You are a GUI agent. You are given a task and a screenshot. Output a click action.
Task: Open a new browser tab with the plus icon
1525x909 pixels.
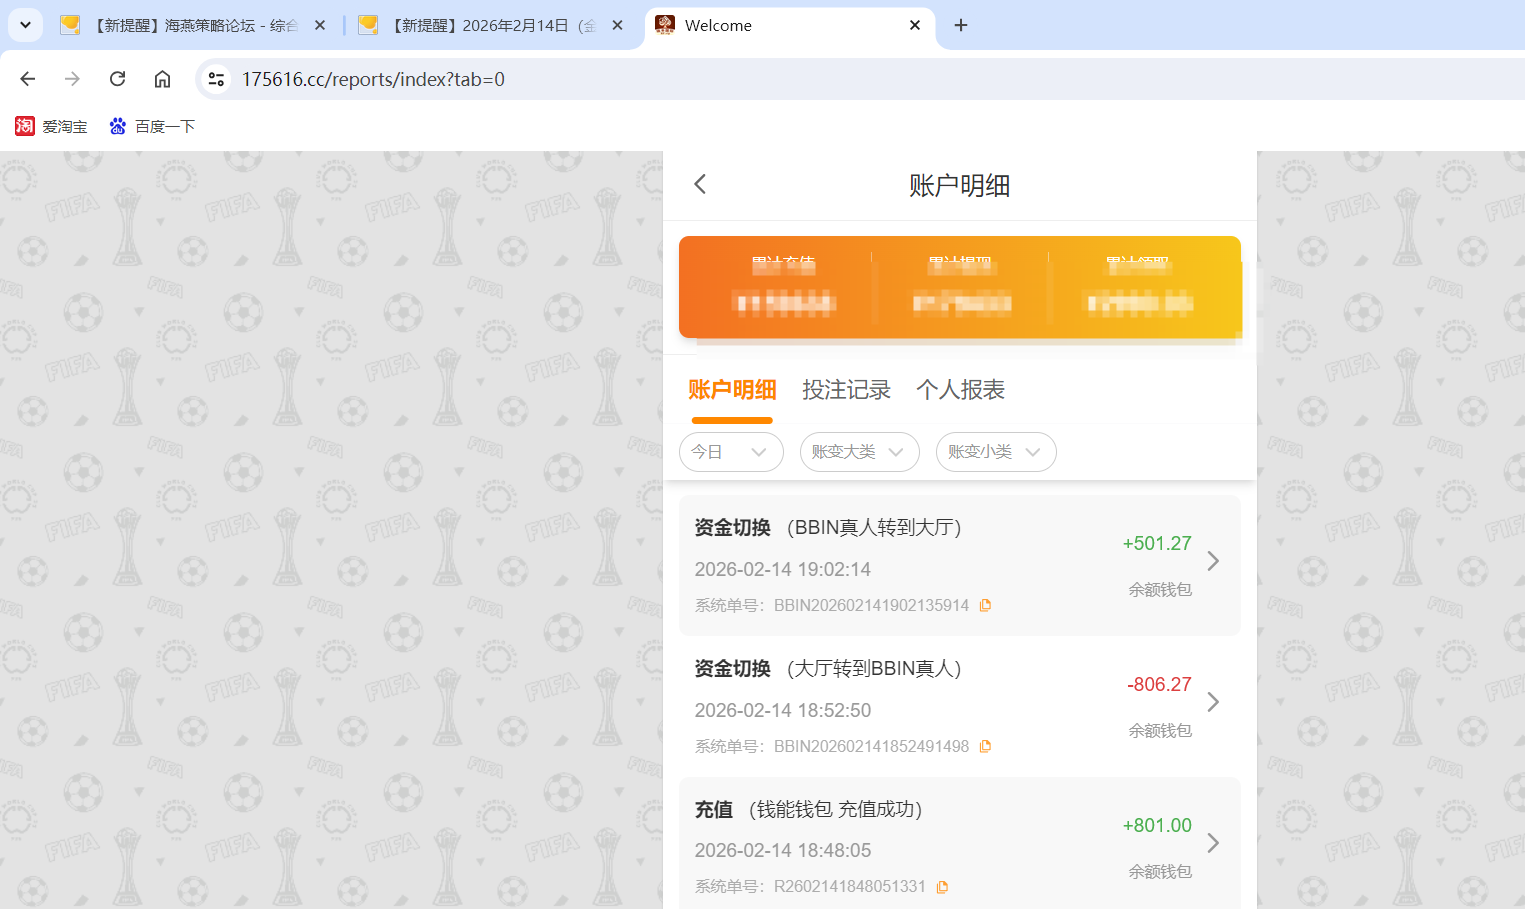click(960, 24)
